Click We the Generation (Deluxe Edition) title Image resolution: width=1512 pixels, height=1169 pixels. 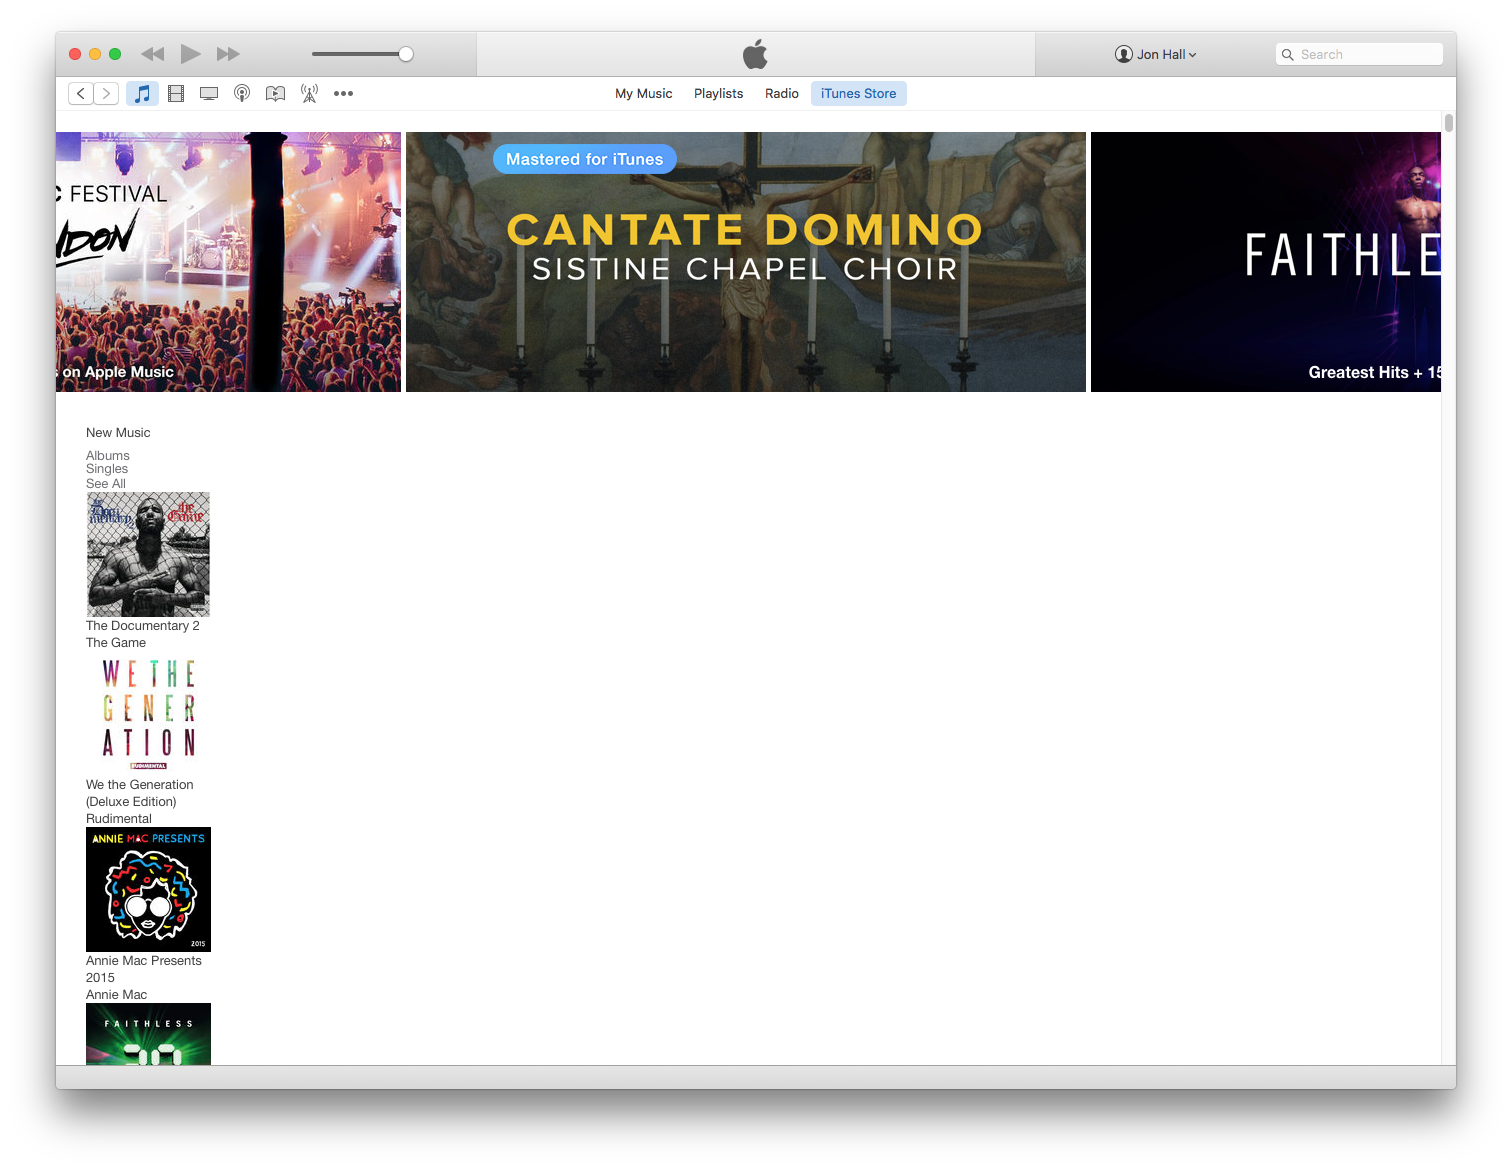140,793
